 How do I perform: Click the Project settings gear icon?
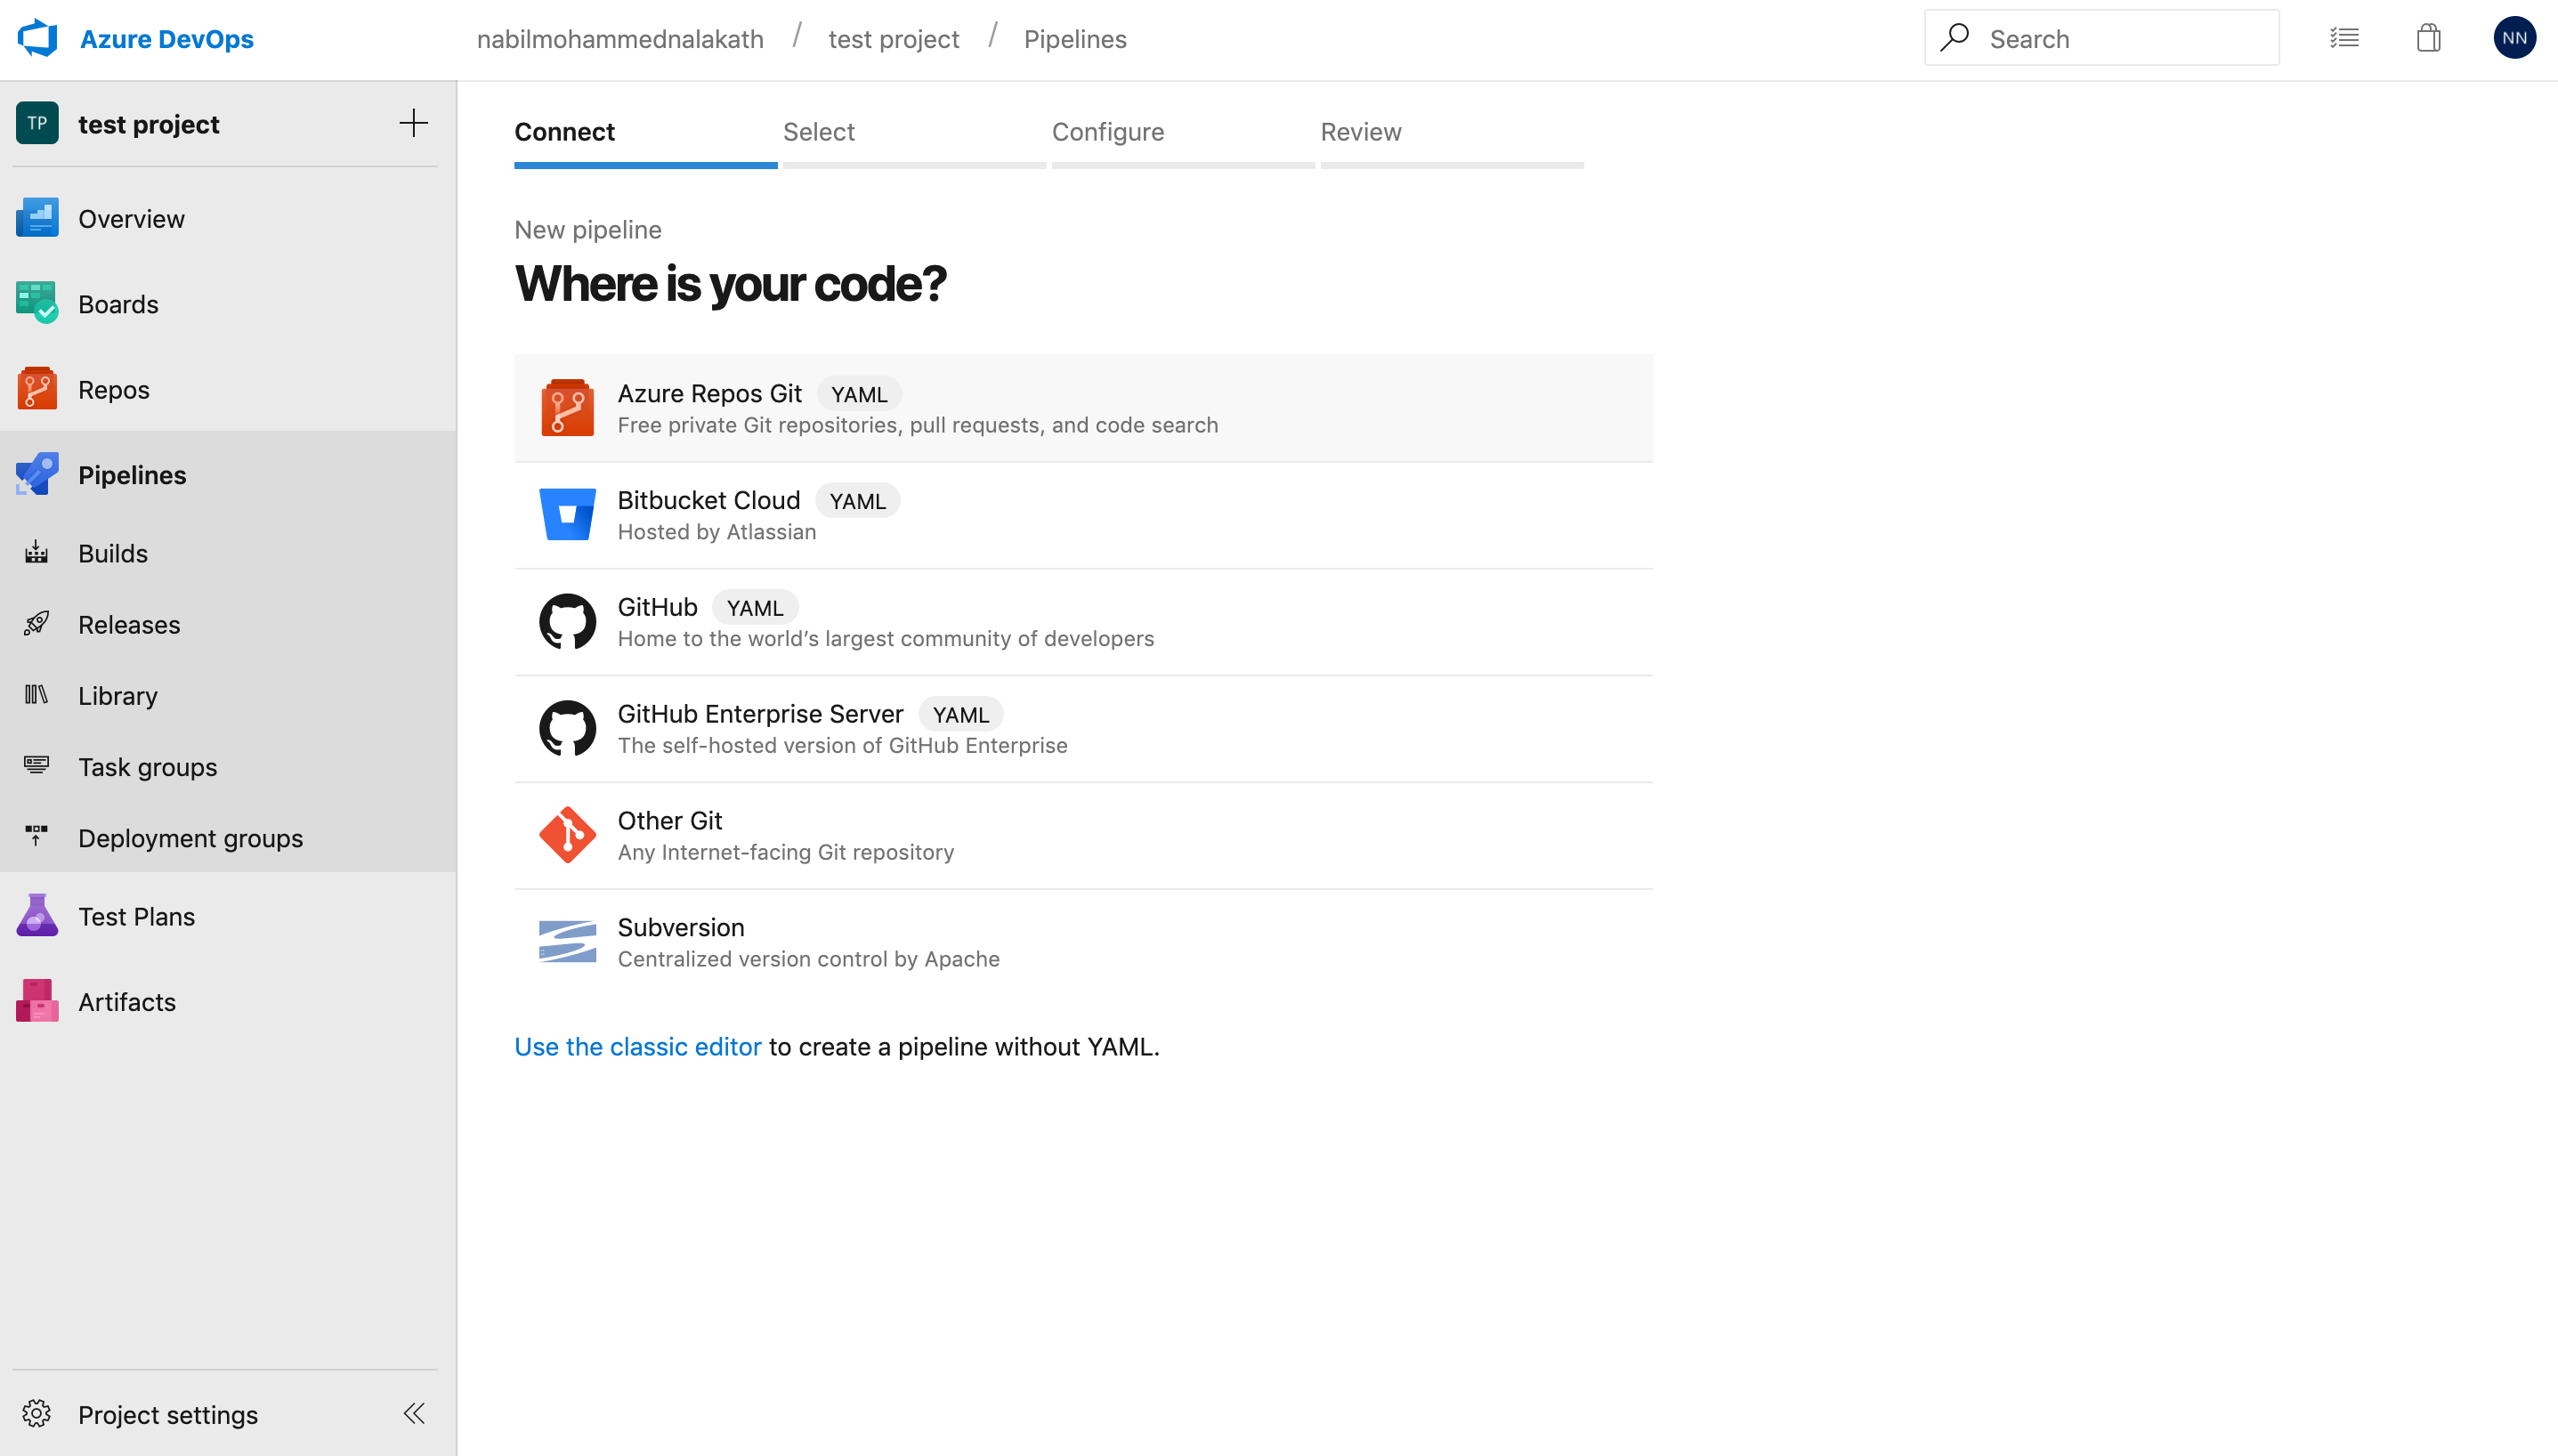point(36,1413)
